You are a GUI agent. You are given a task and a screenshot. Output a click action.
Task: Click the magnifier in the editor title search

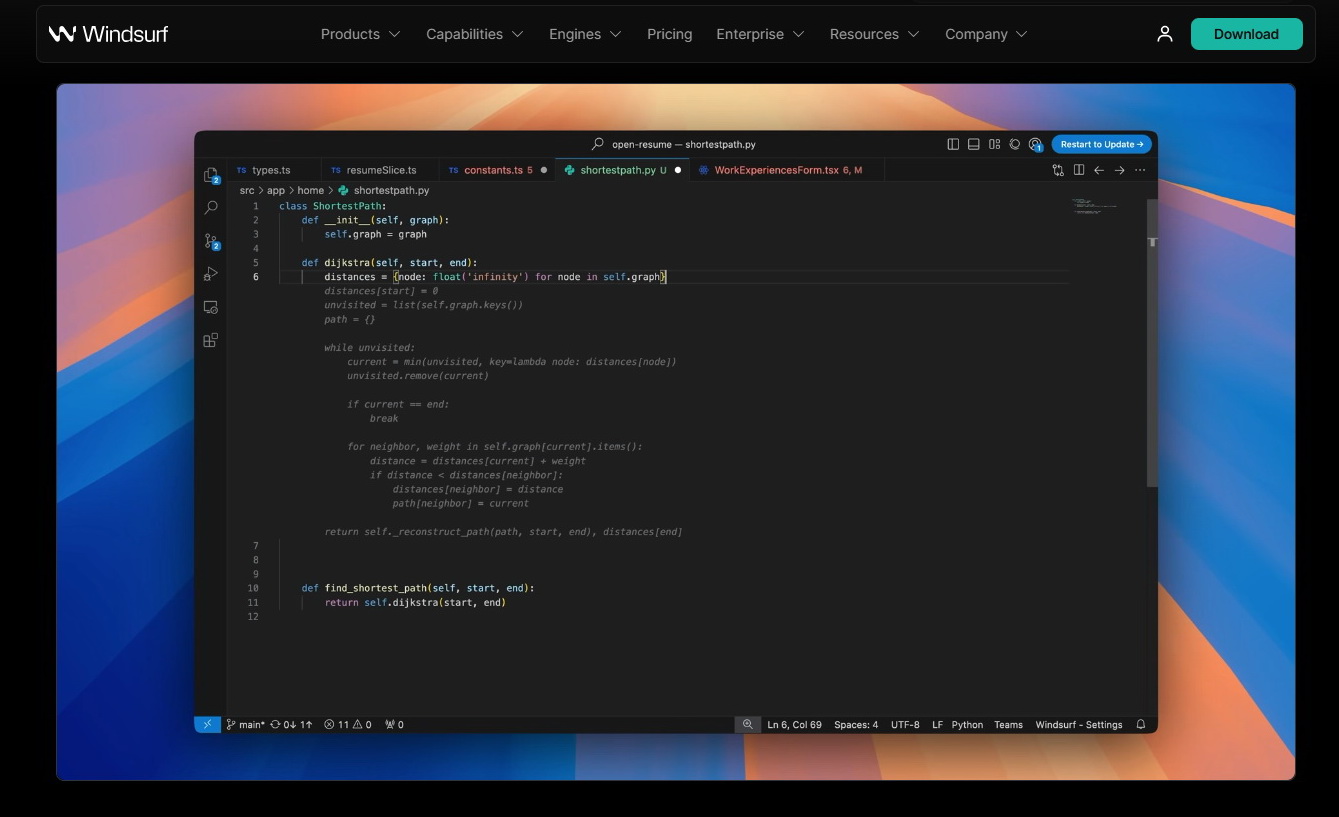pos(598,144)
